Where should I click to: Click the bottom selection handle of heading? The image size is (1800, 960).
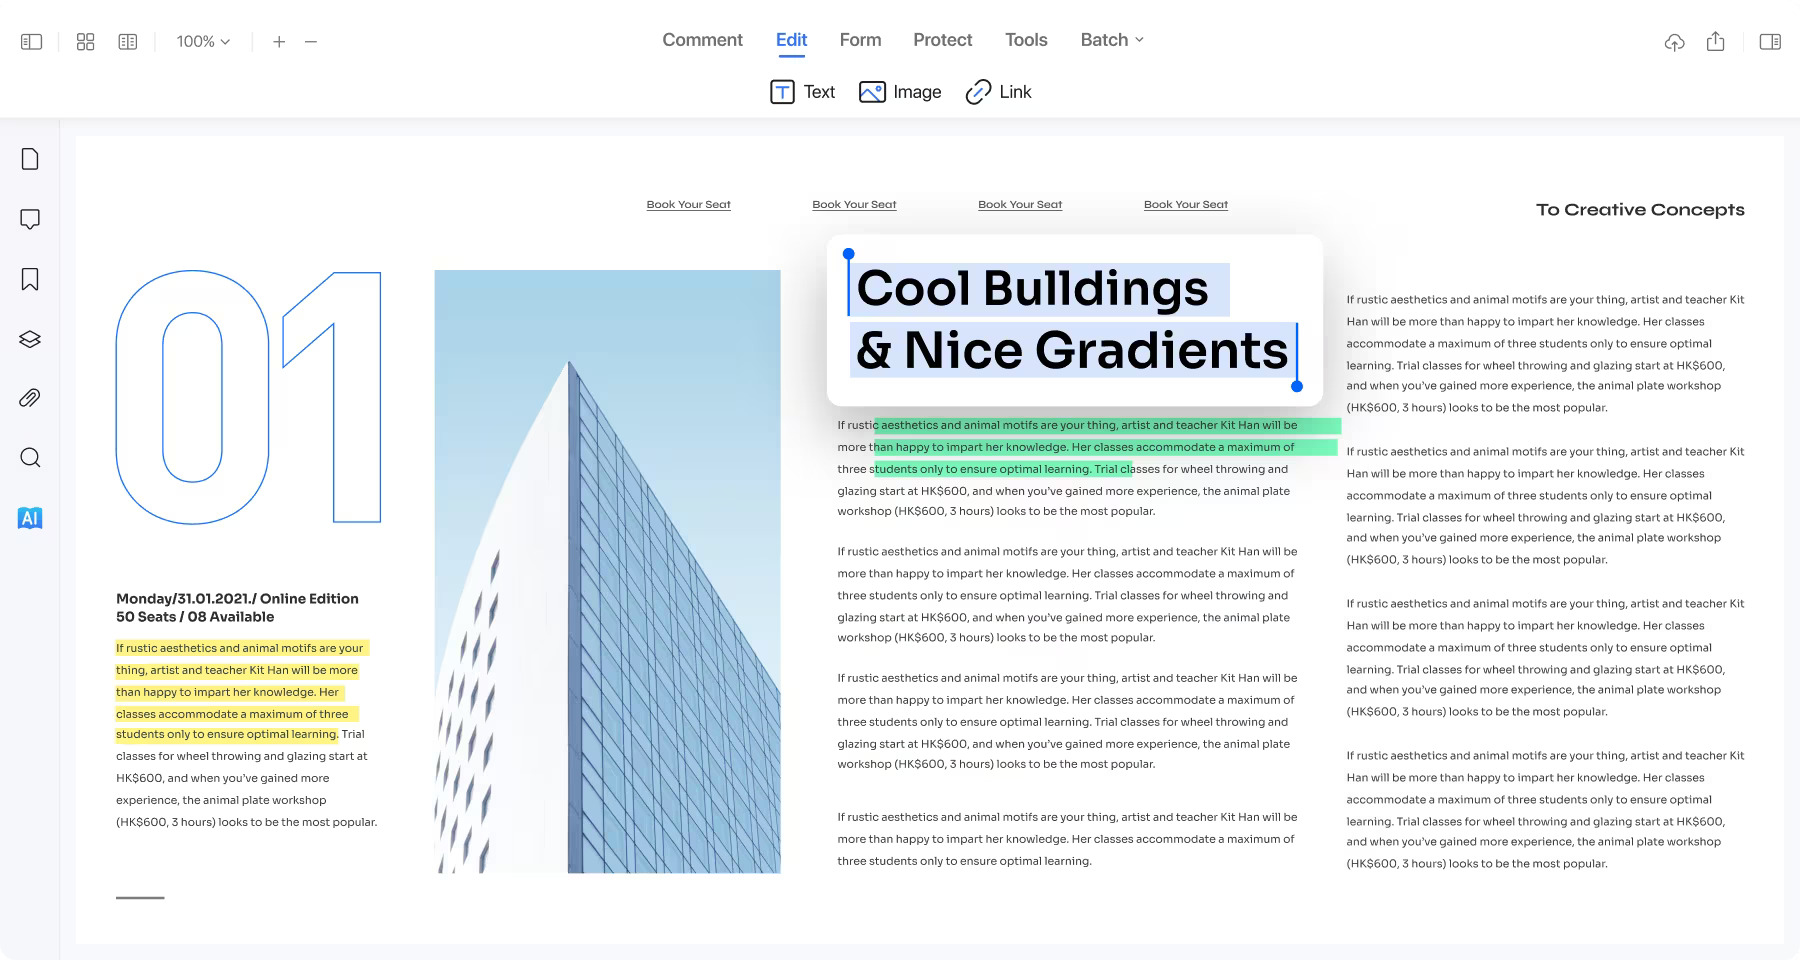(1297, 386)
